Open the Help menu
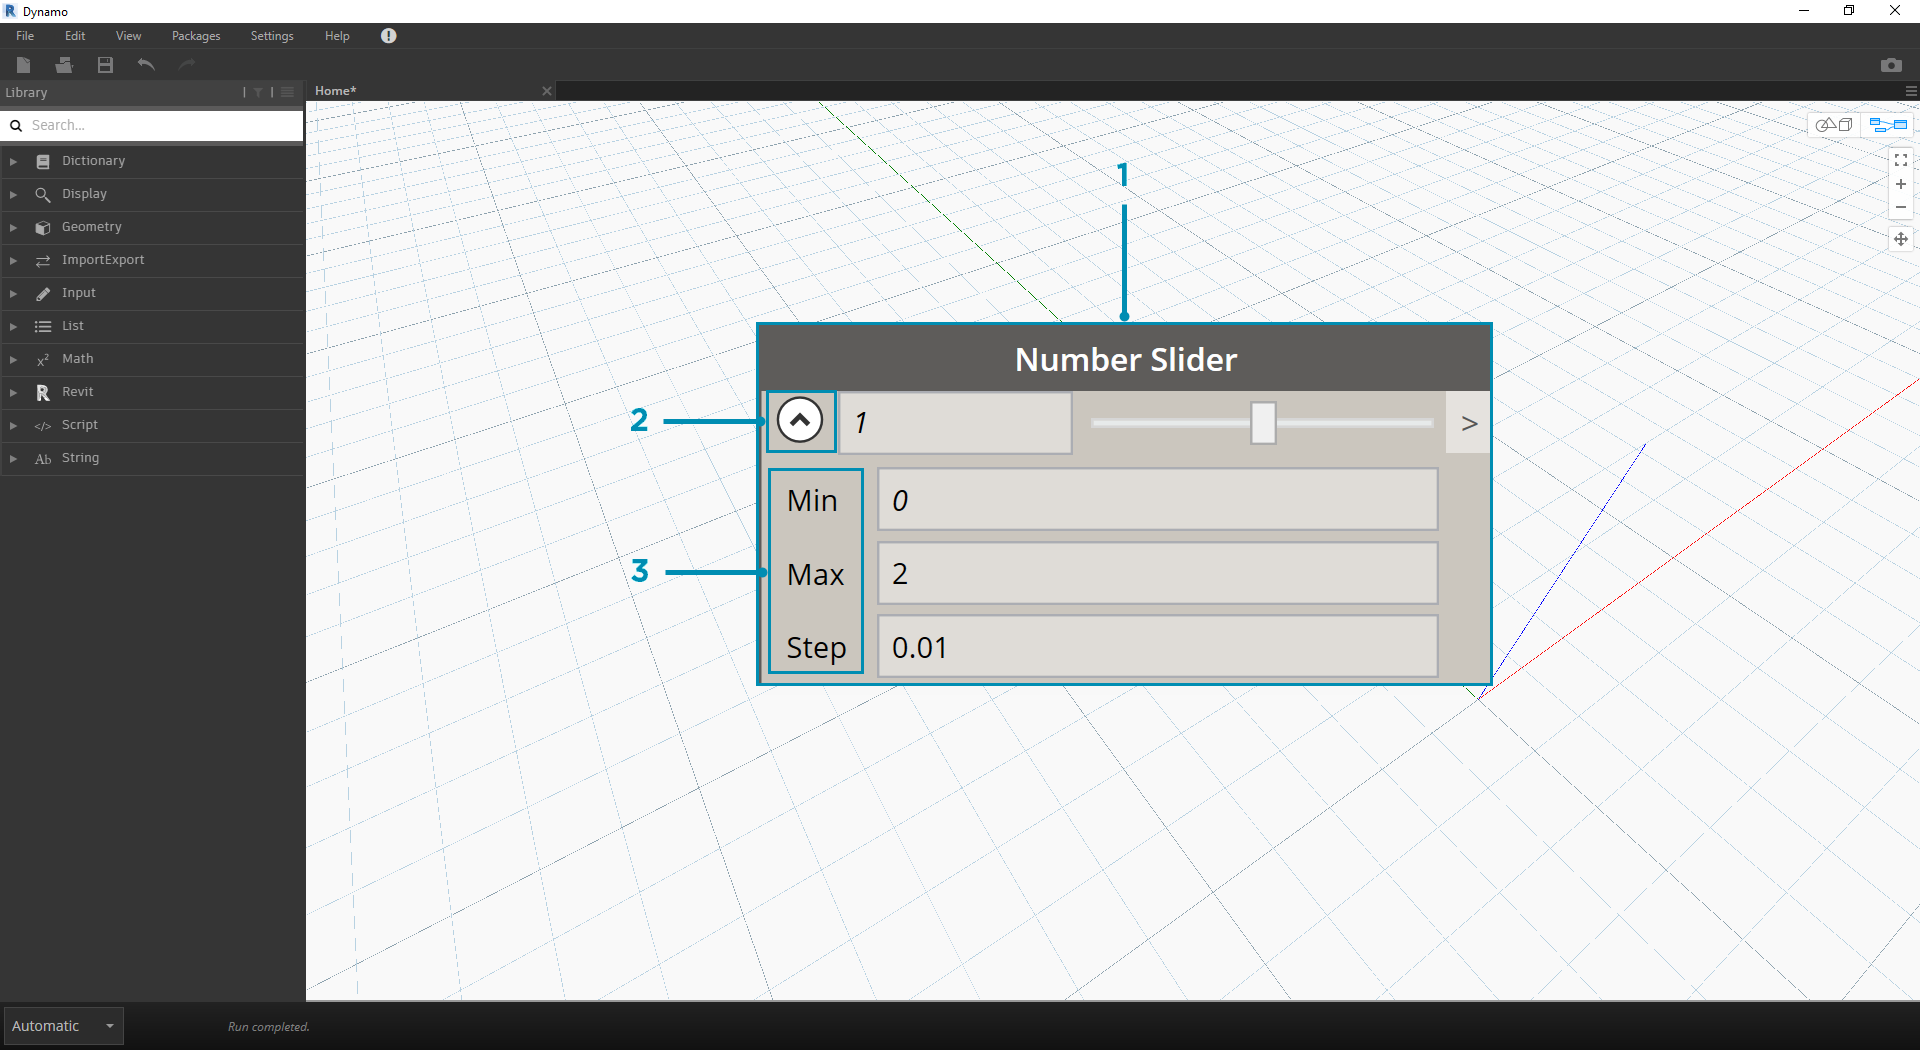This screenshot has height=1050, width=1920. pyautogui.click(x=337, y=36)
